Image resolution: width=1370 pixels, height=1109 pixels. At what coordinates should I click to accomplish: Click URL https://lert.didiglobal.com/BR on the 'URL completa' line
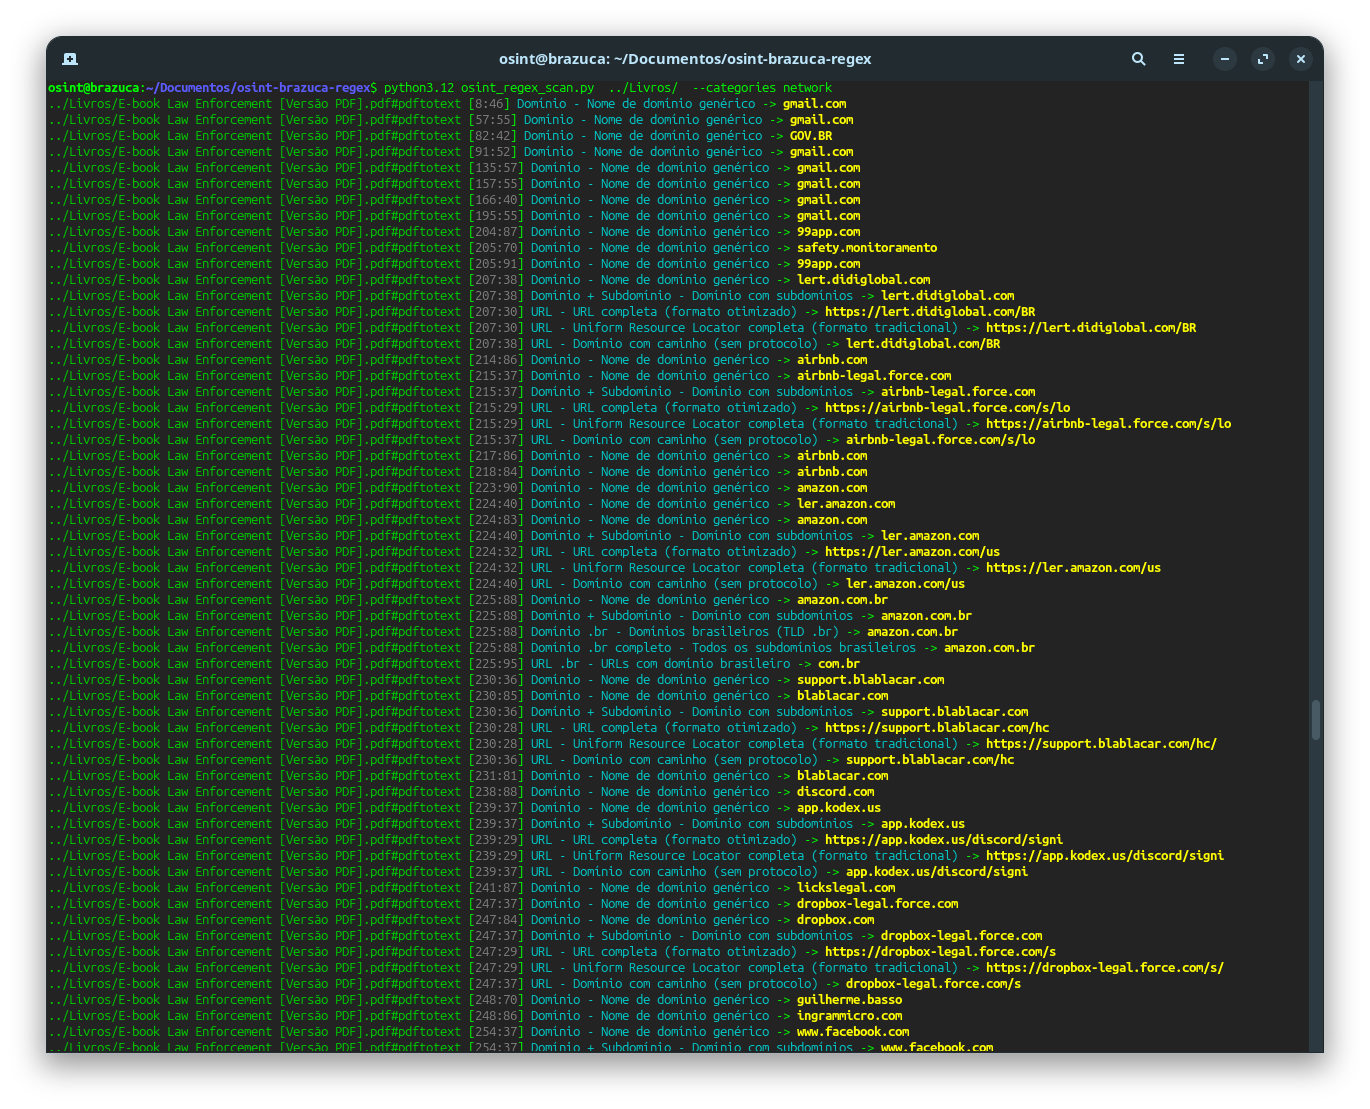click(x=930, y=312)
